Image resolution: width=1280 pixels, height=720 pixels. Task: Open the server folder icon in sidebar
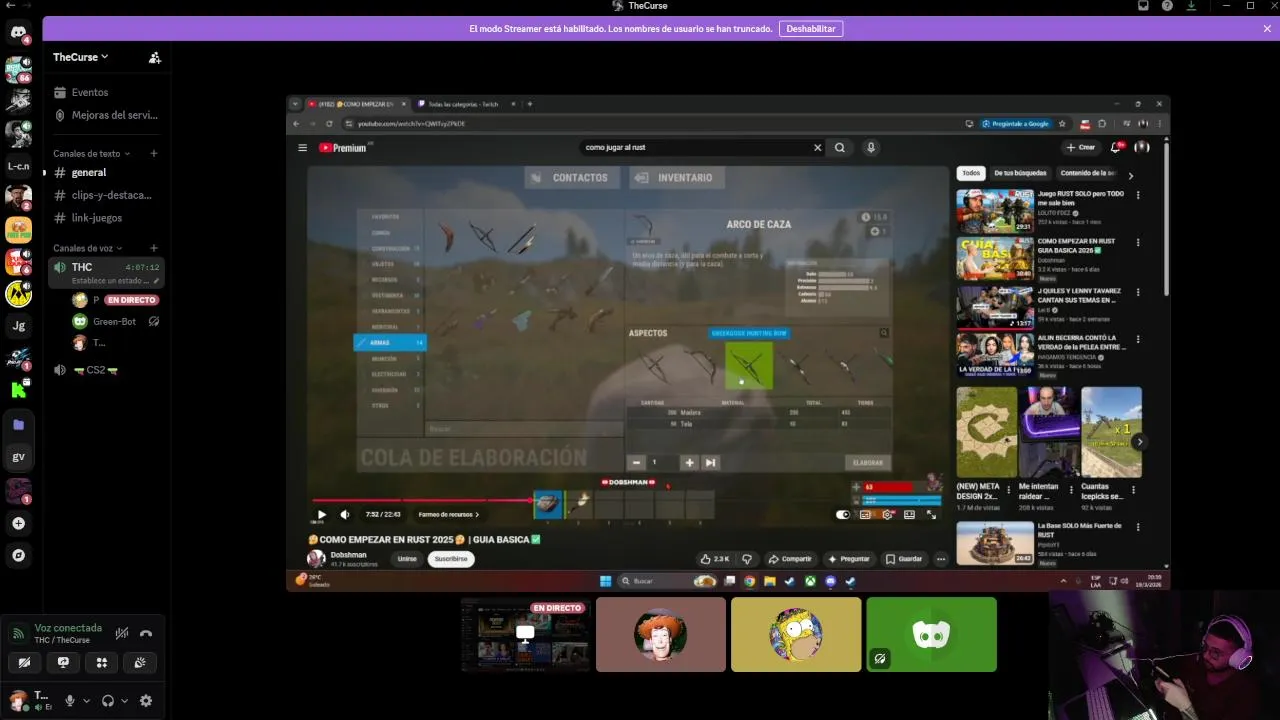pyautogui.click(x=18, y=425)
